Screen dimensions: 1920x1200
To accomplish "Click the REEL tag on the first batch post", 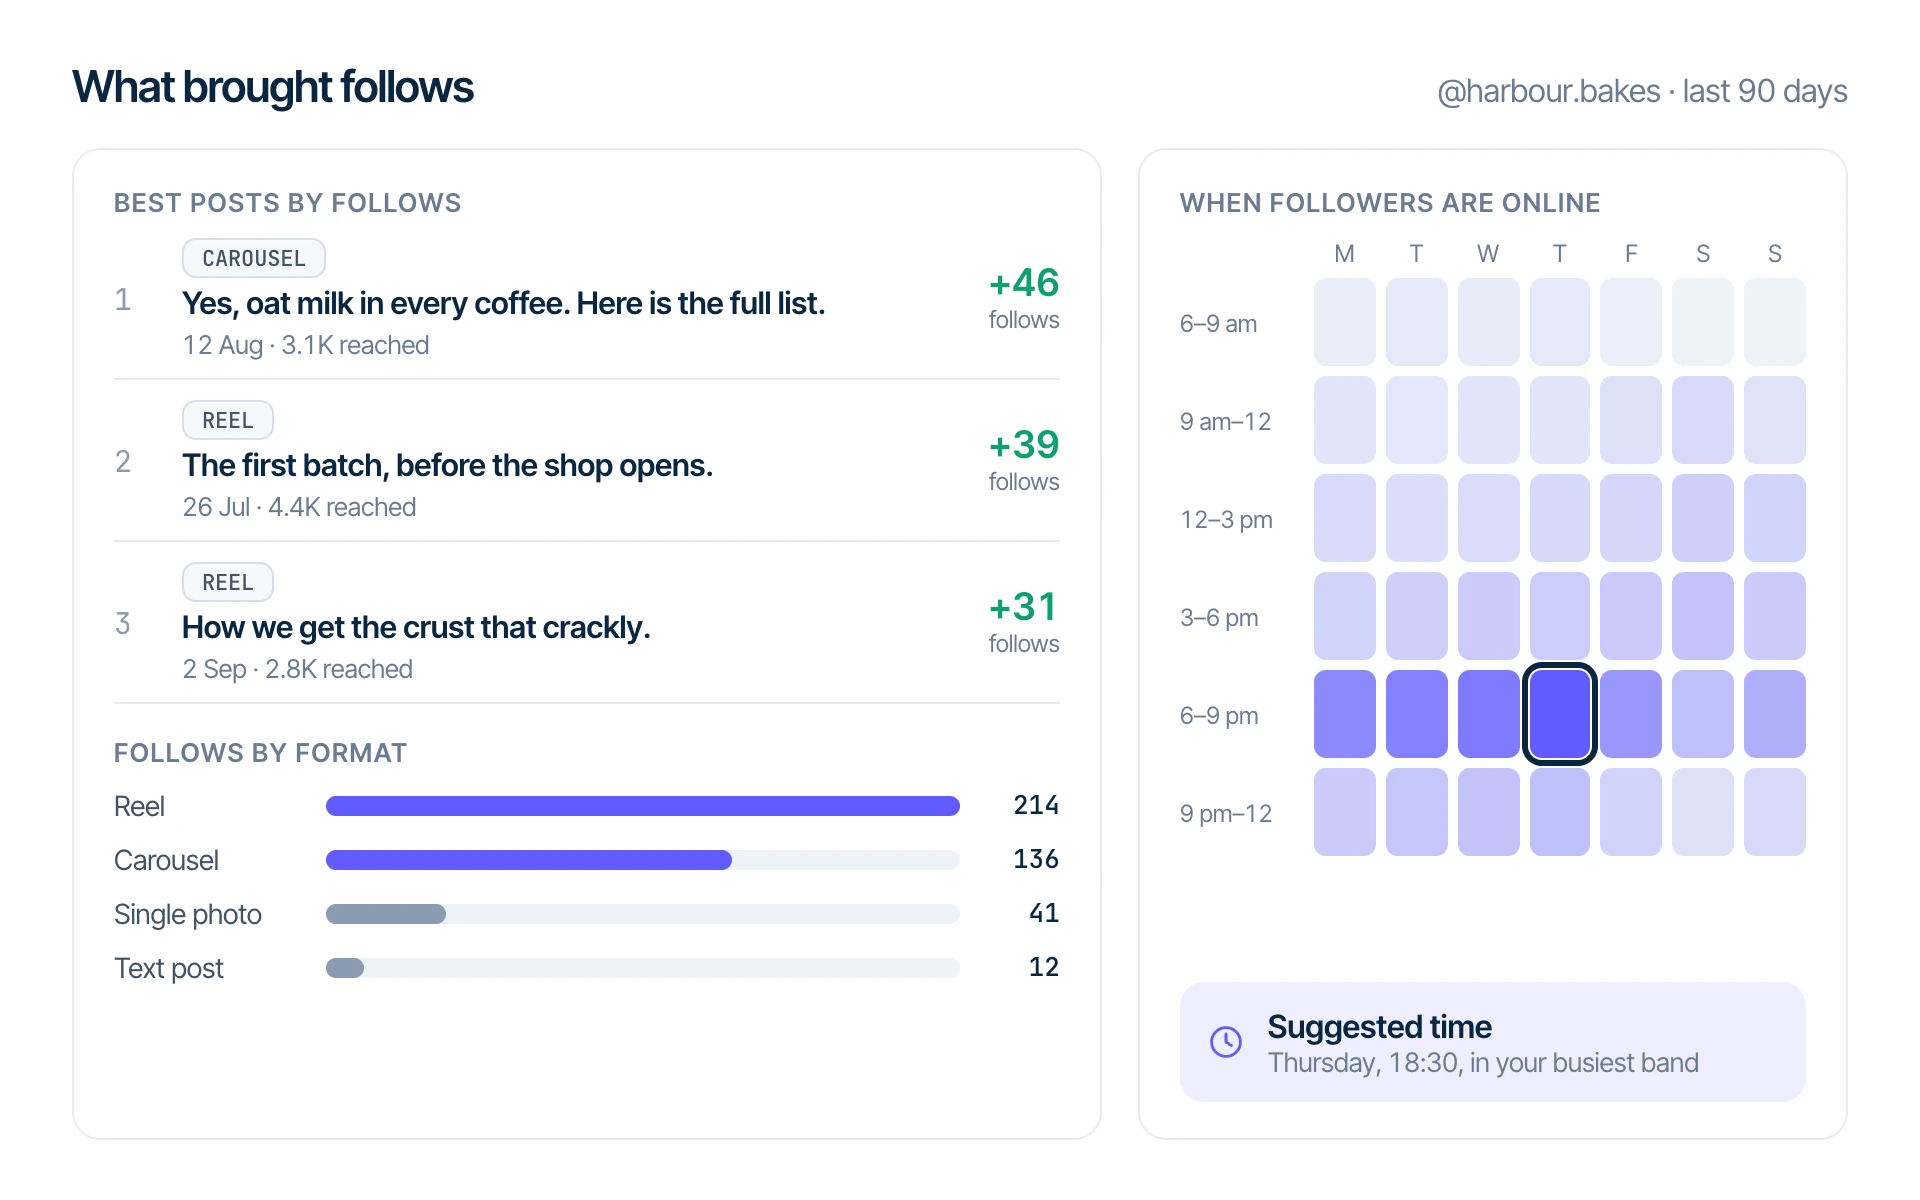I will pos(228,420).
